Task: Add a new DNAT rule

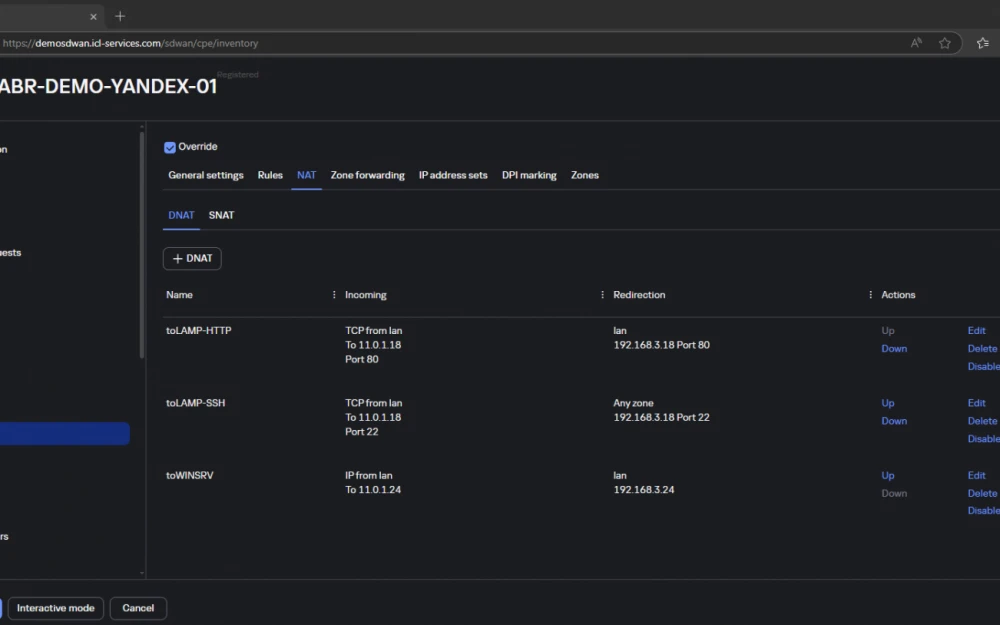Action: coord(192,258)
